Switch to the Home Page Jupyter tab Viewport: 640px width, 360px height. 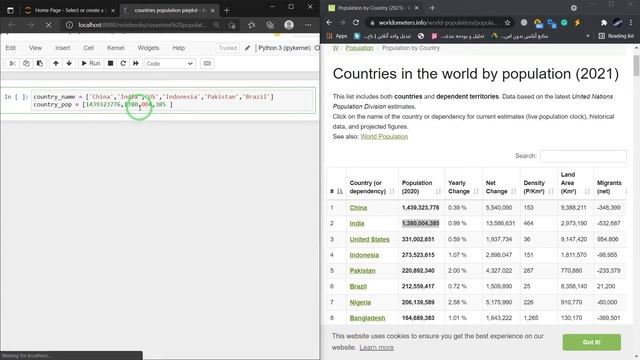(x=69, y=10)
